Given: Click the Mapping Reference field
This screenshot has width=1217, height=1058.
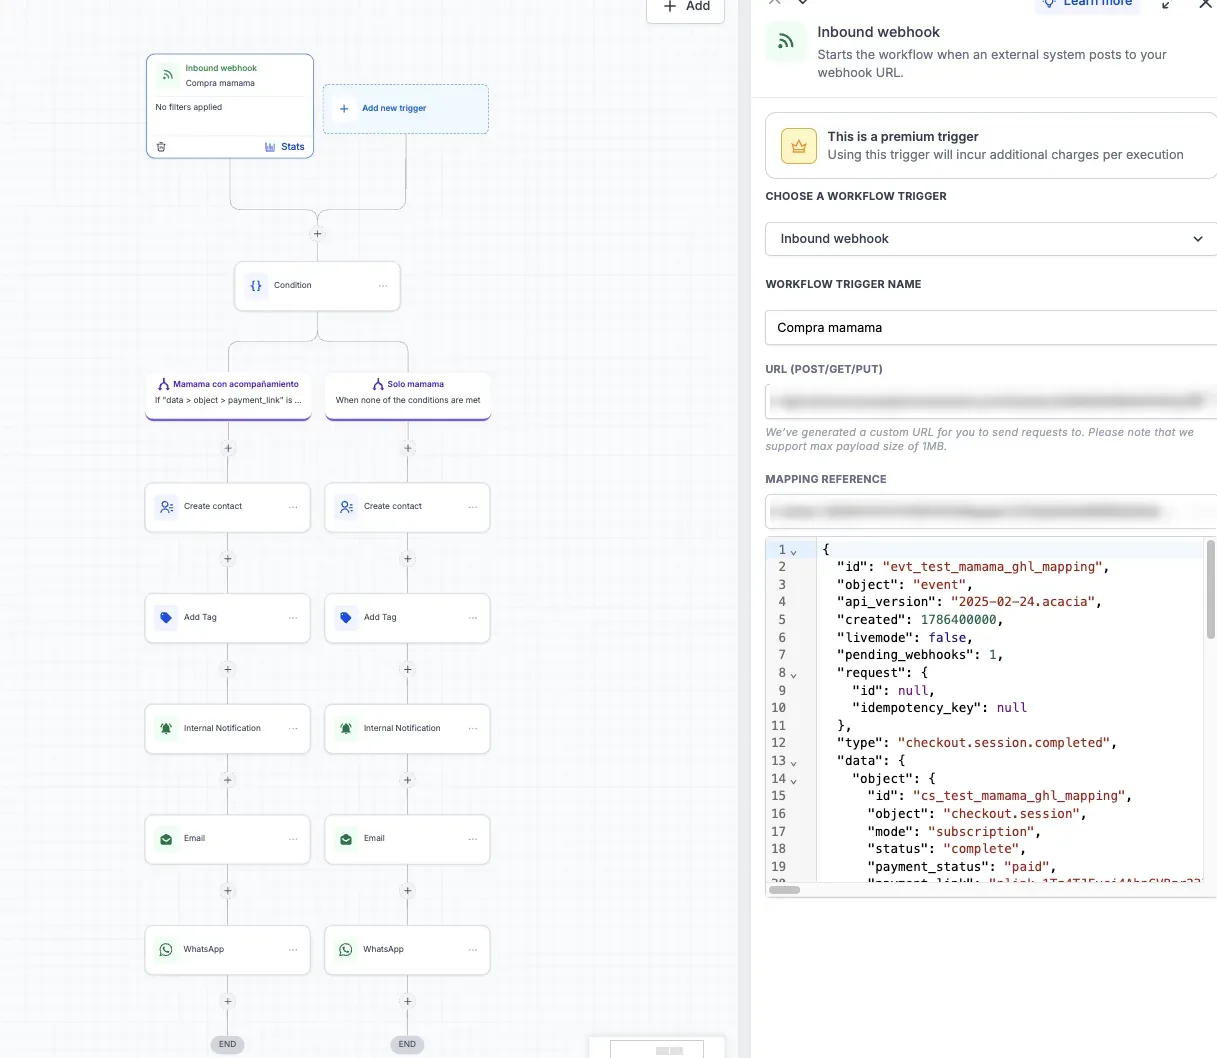Looking at the screenshot, I should pyautogui.click(x=991, y=512).
